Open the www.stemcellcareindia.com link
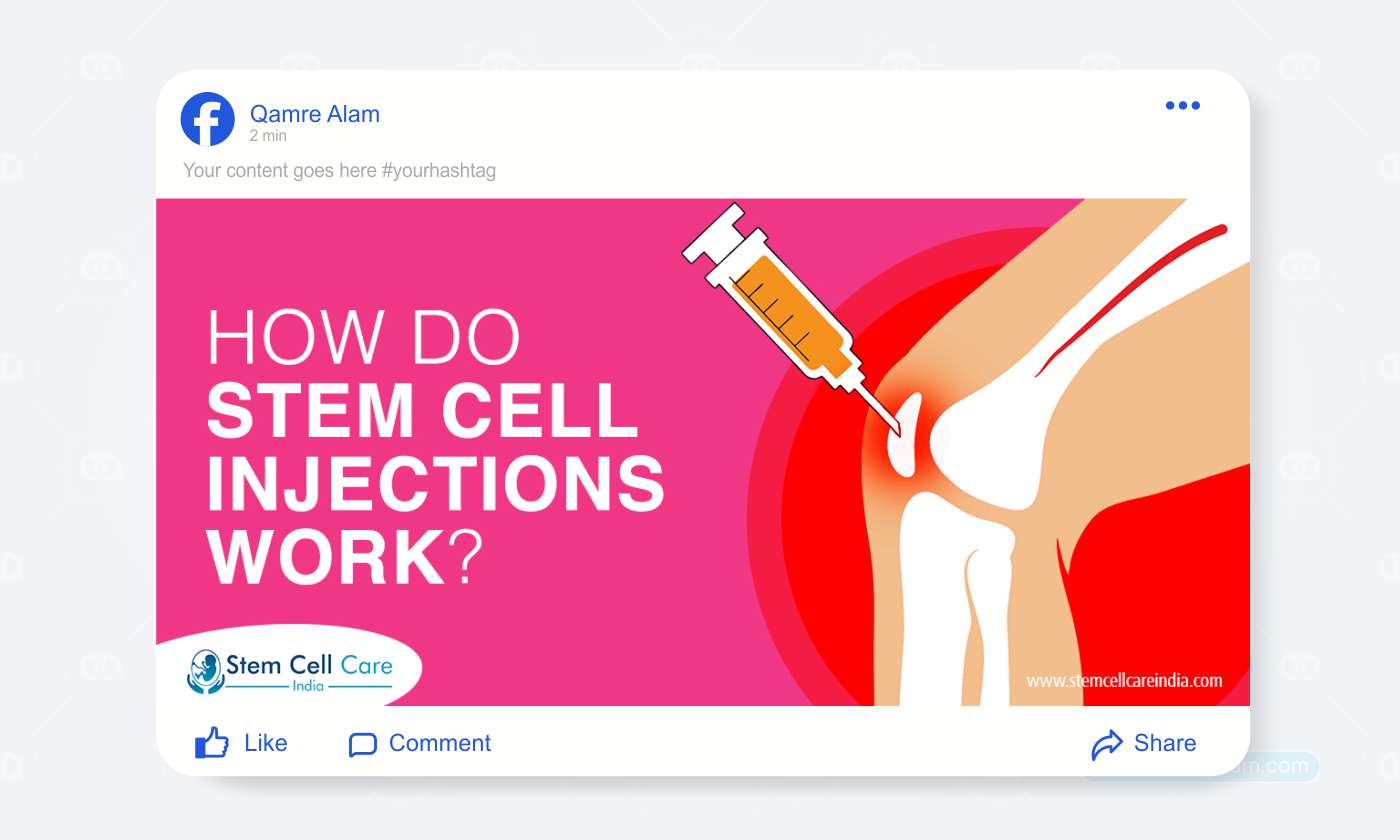Screen dimensions: 1400x840 (x=1124, y=681)
